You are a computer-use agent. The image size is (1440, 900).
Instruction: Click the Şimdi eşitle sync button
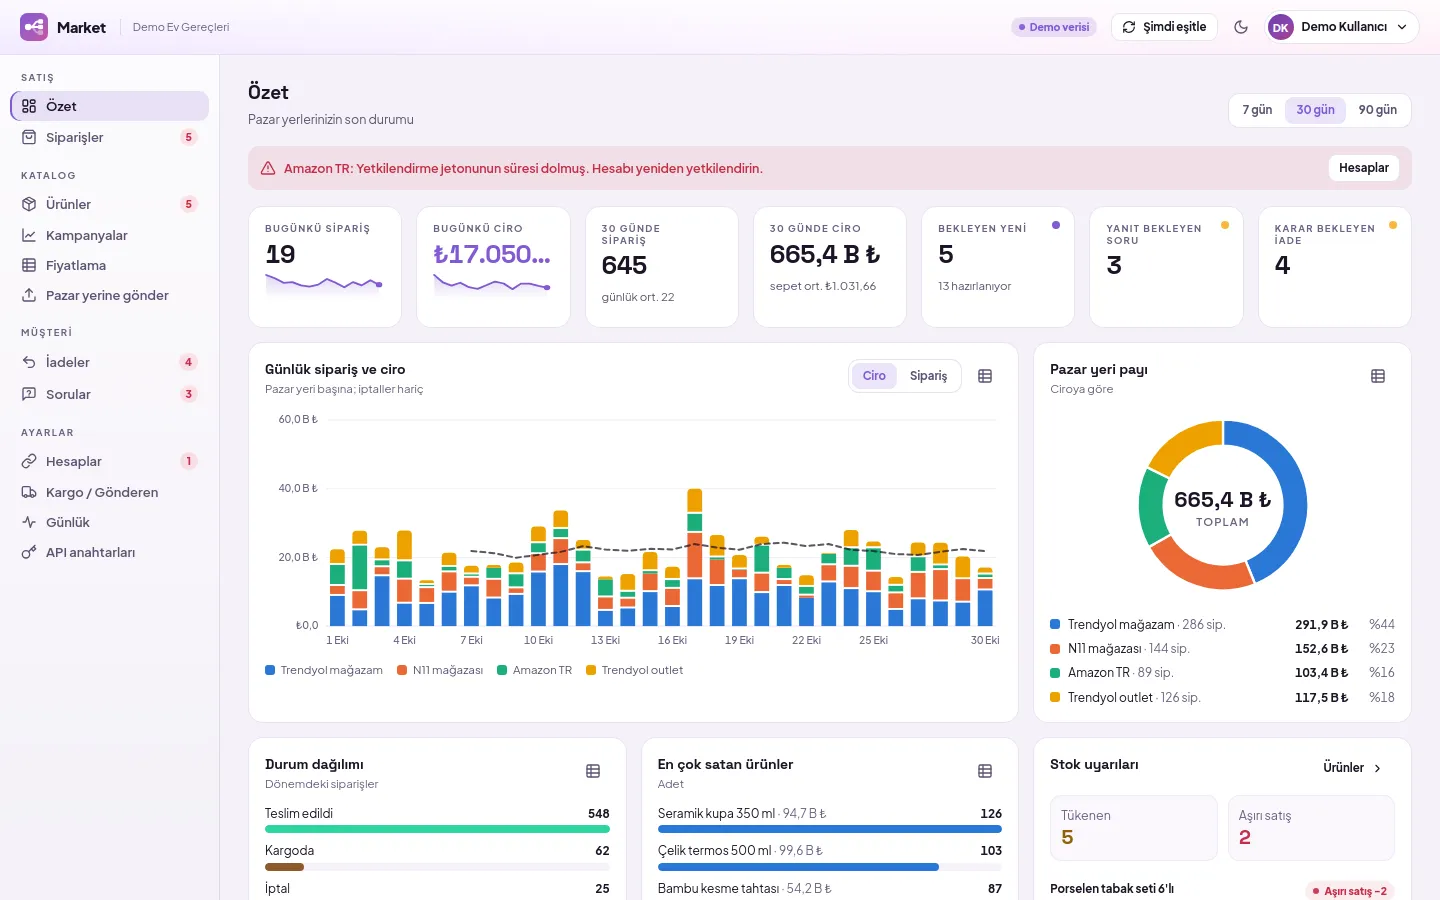[x=1164, y=27]
